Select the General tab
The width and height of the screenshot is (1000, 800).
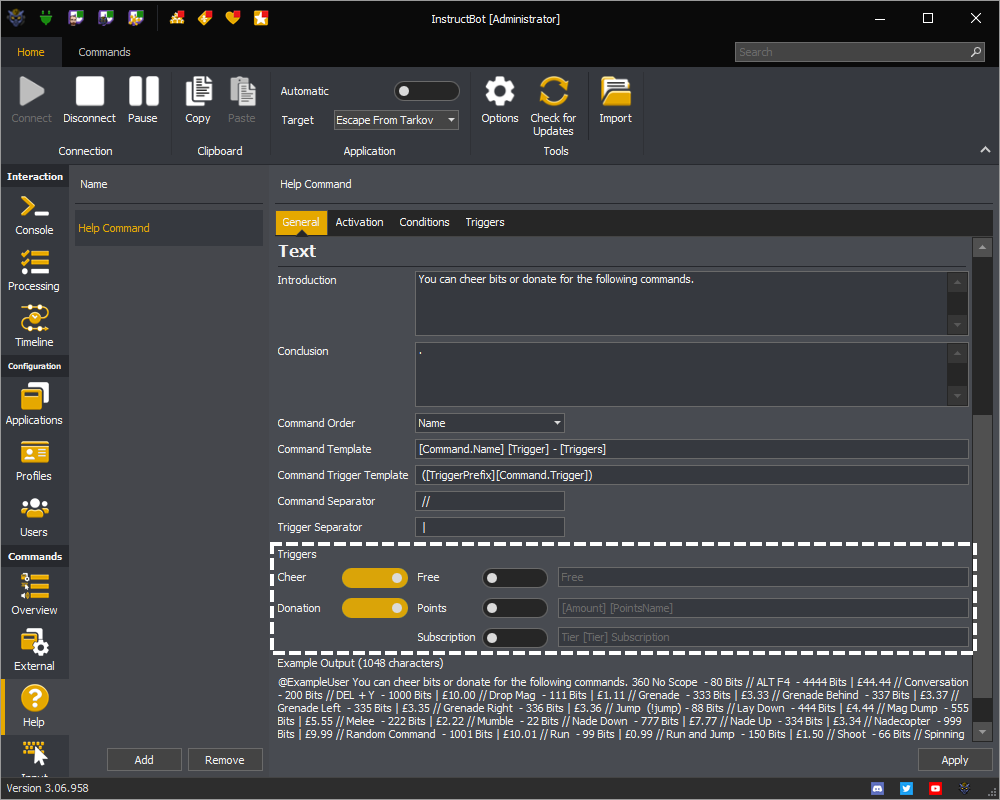pyautogui.click(x=301, y=222)
